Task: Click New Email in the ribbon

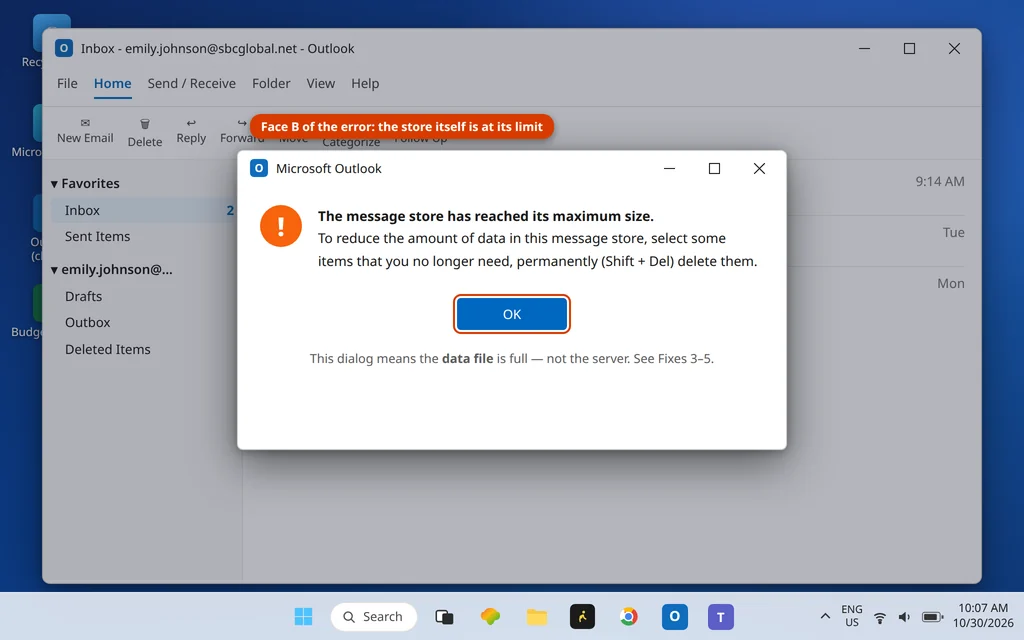Action: (85, 131)
